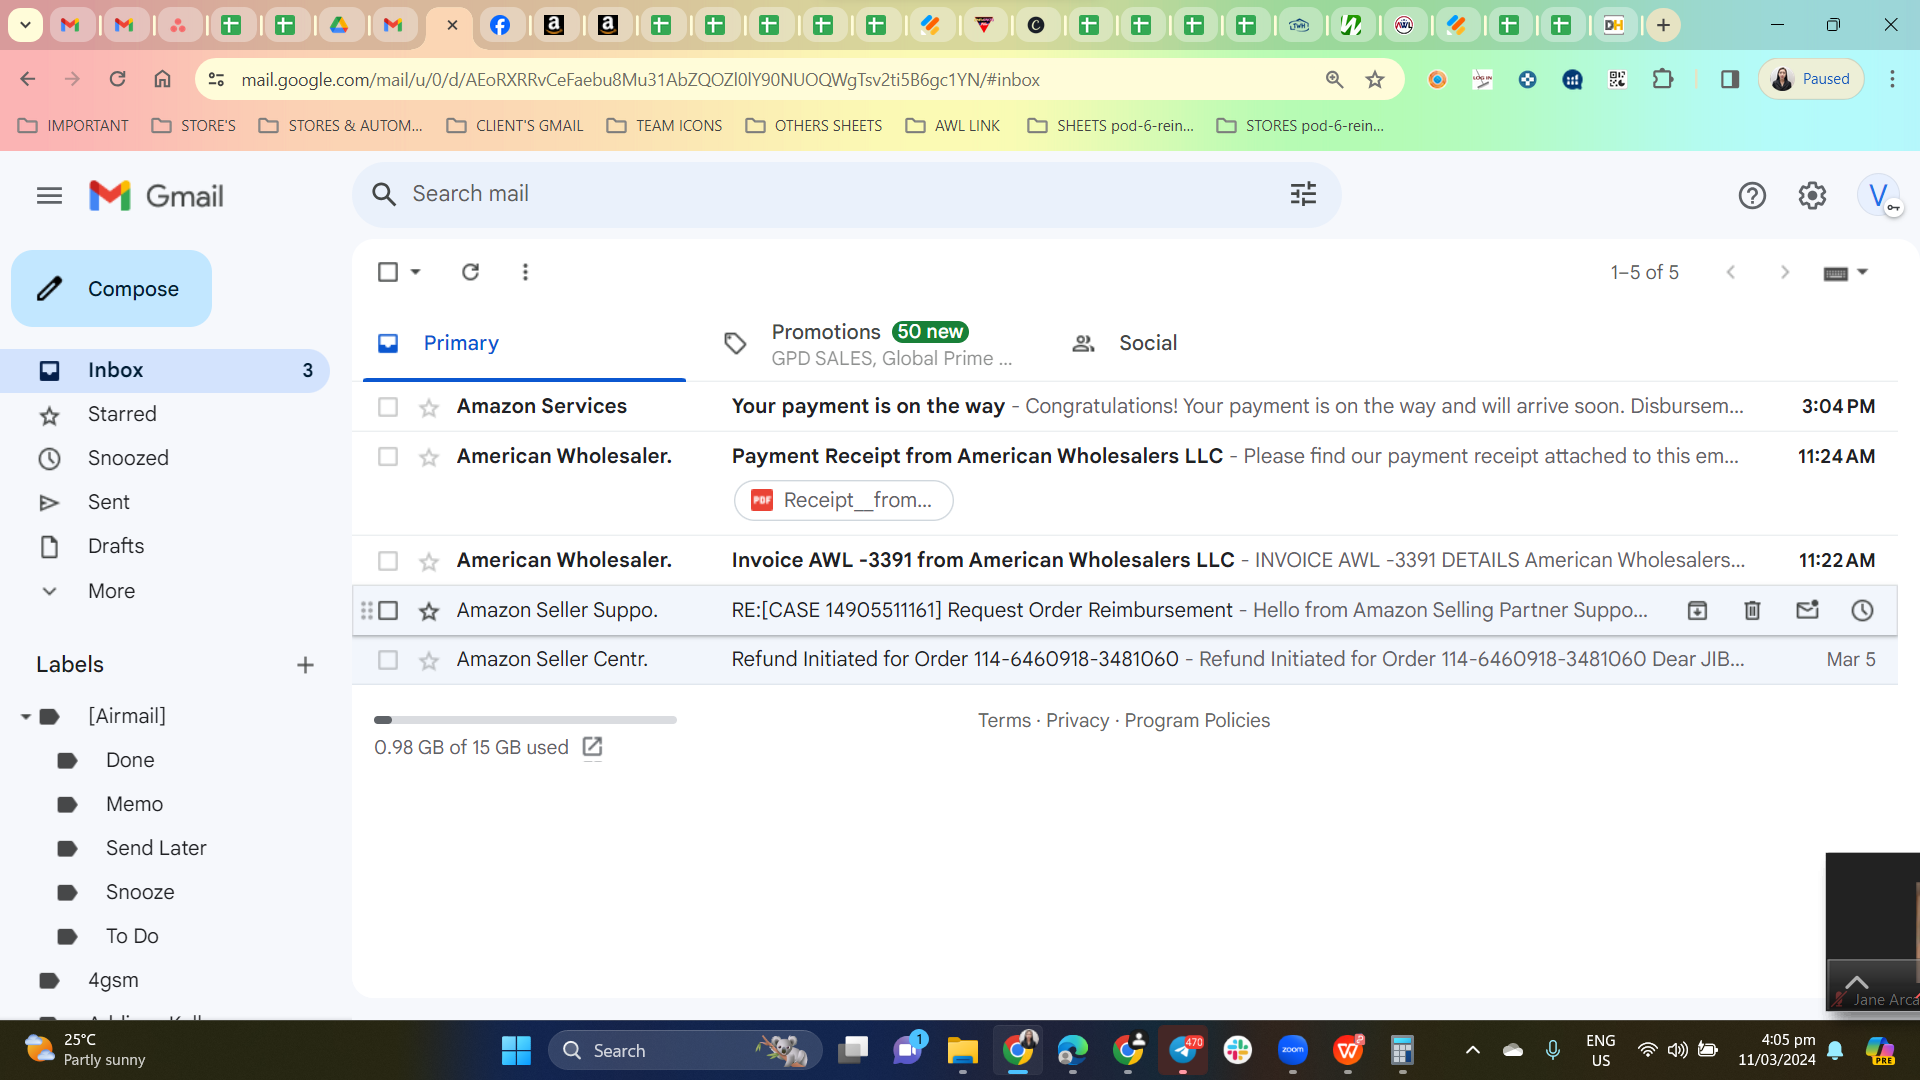The width and height of the screenshot is (1920, 1080).
Task: Open Gmail settings gear
Action: click(1812, 196)
